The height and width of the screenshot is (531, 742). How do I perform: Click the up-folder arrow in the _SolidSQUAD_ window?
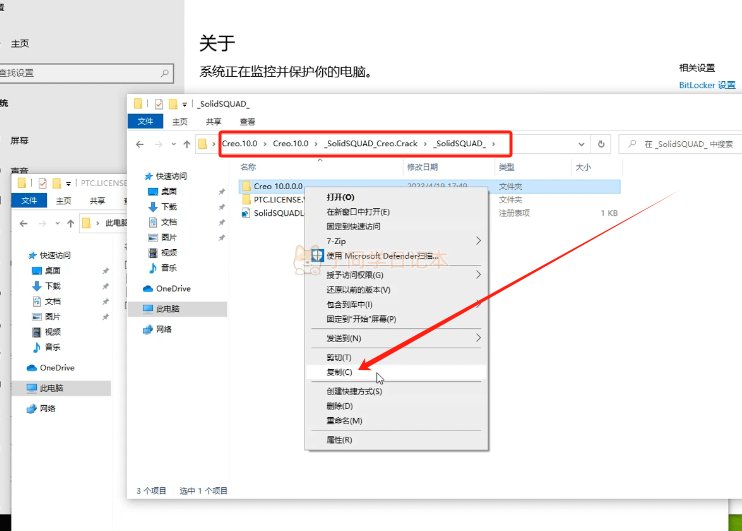click(187, 144)
